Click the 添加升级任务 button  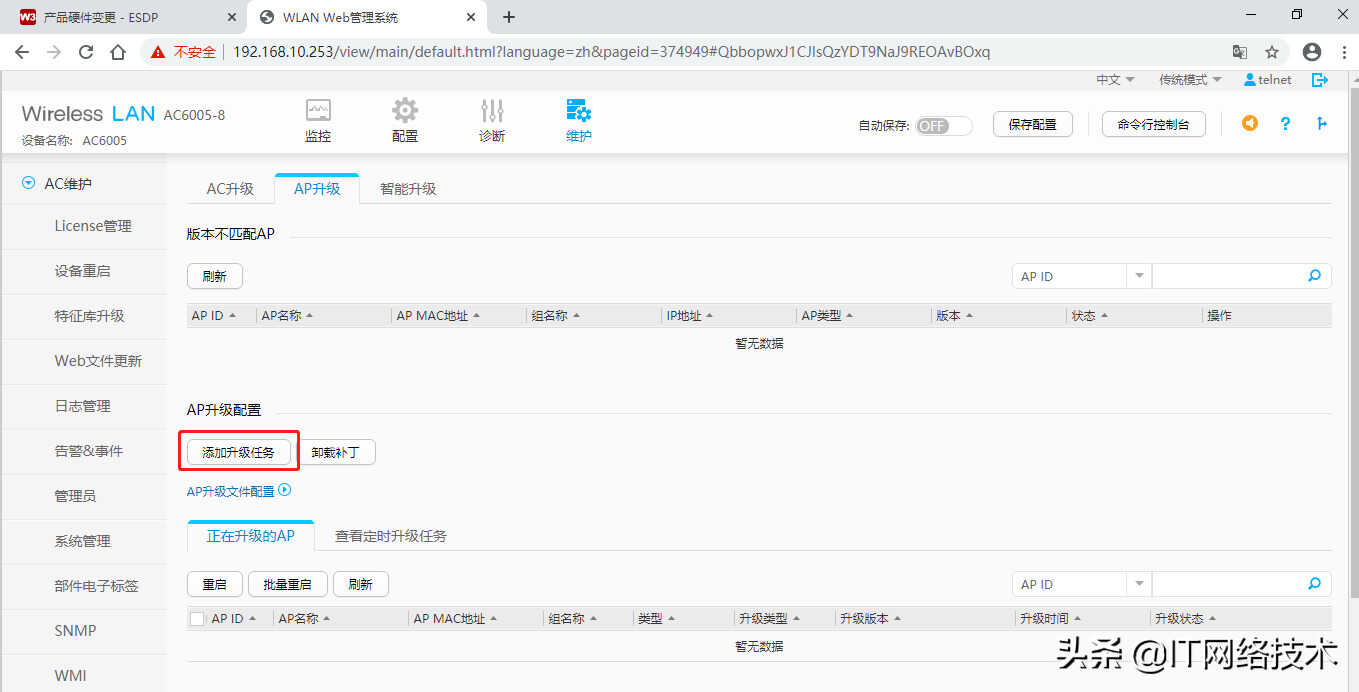238,452
